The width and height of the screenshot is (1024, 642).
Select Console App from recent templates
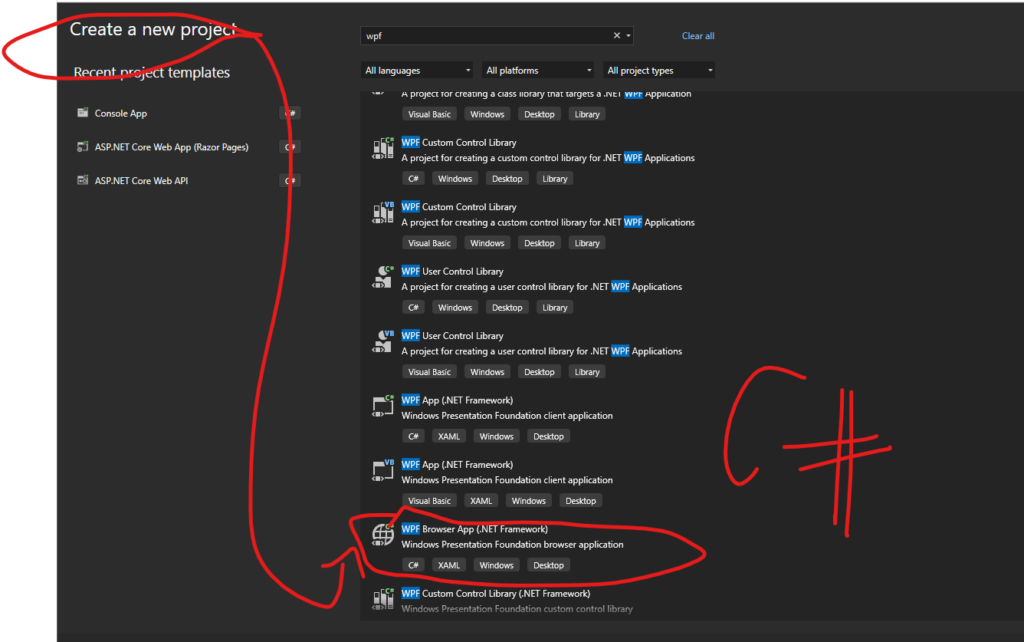click(121, 113)
